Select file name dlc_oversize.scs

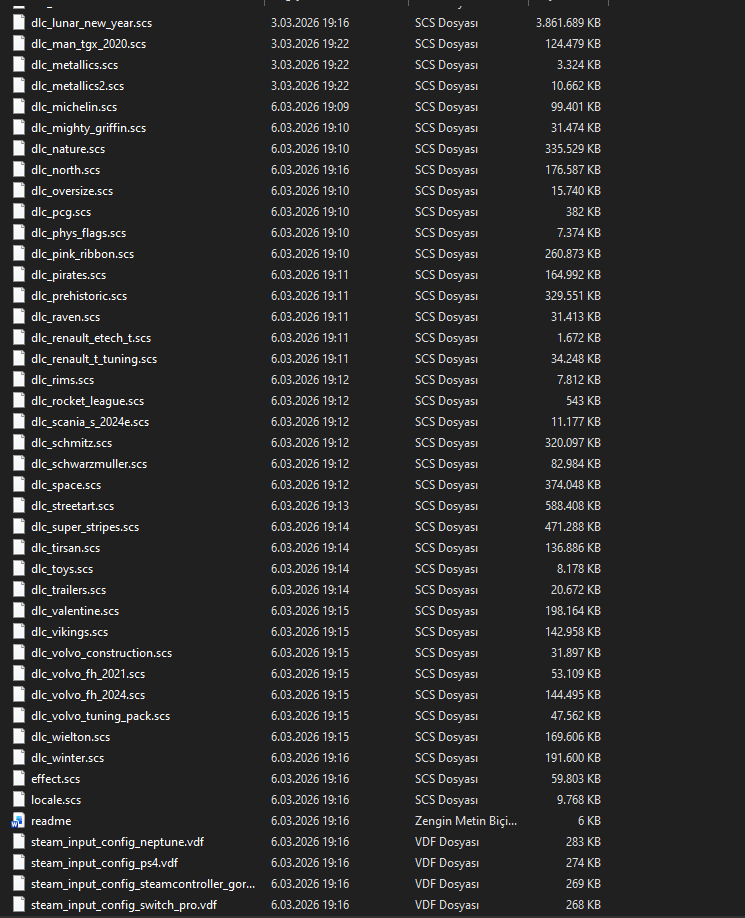pos(72,191)
